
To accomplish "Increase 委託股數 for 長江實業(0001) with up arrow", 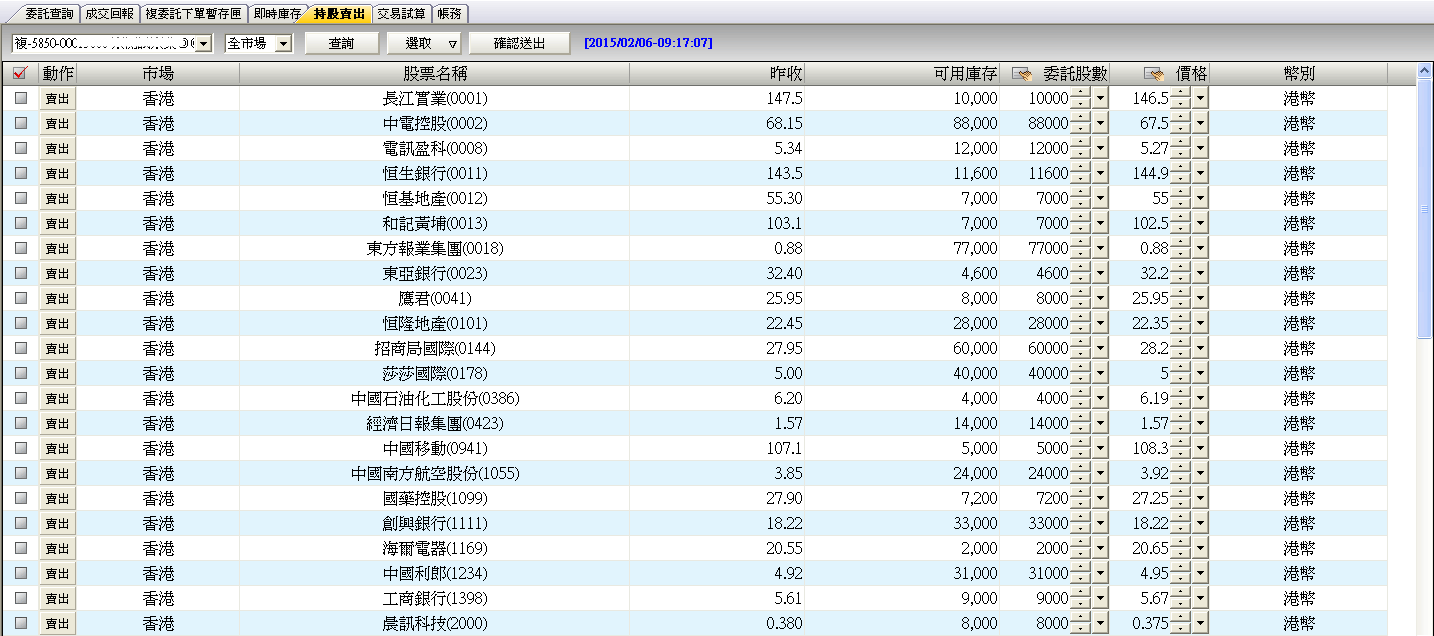I will point(1080,93).
